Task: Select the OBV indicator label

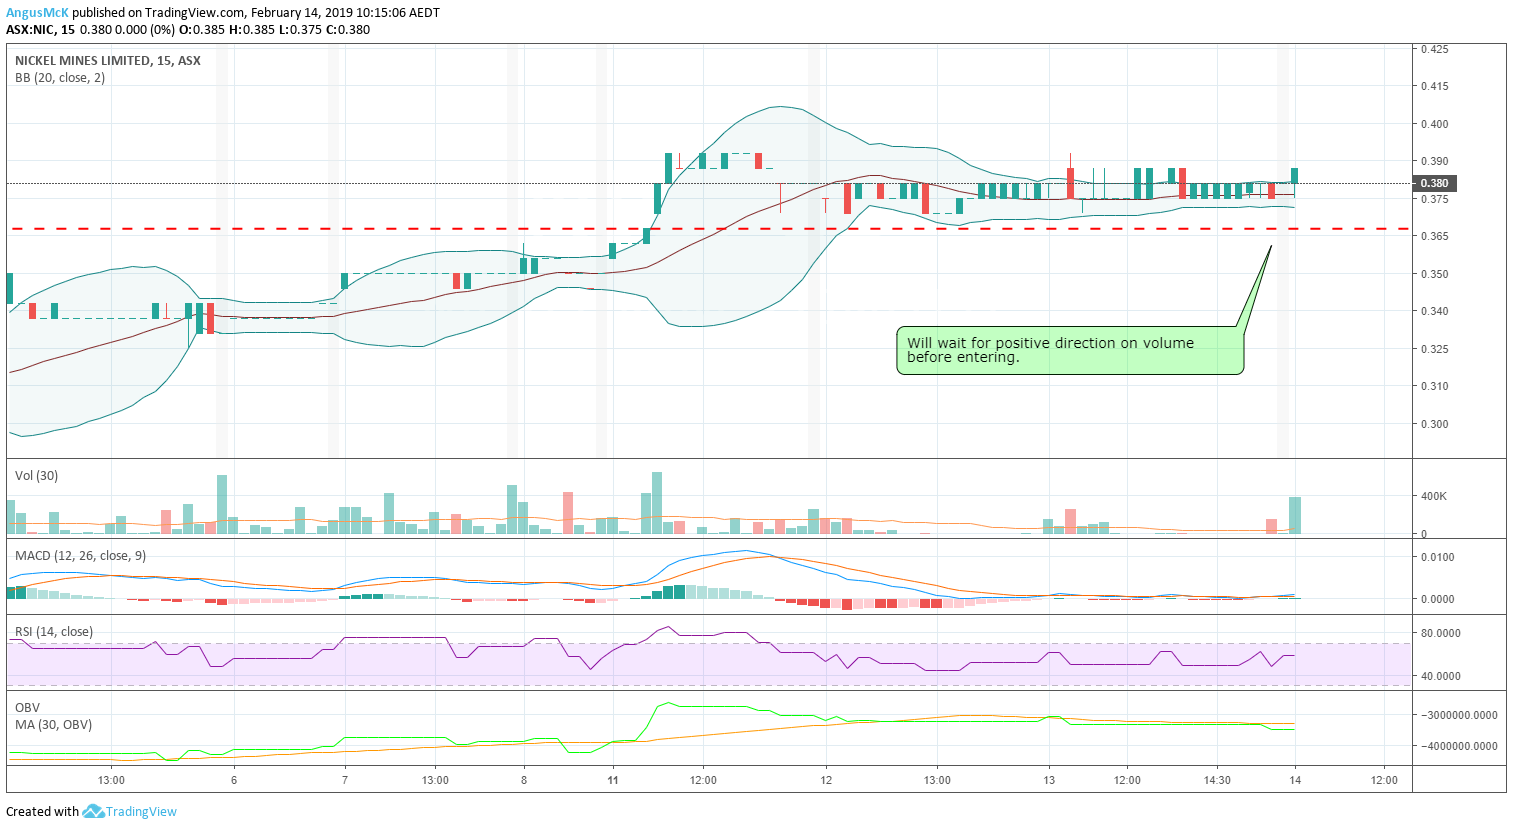Action: tap(27, 708)
